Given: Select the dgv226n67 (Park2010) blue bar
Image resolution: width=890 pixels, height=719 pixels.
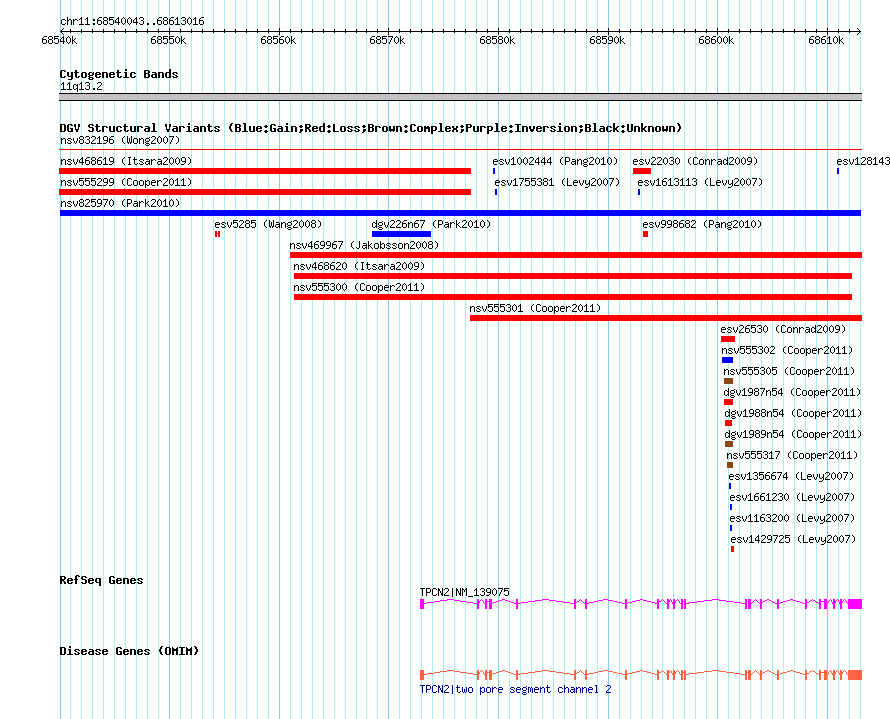Looking at the screenshot, I should 401,234.
